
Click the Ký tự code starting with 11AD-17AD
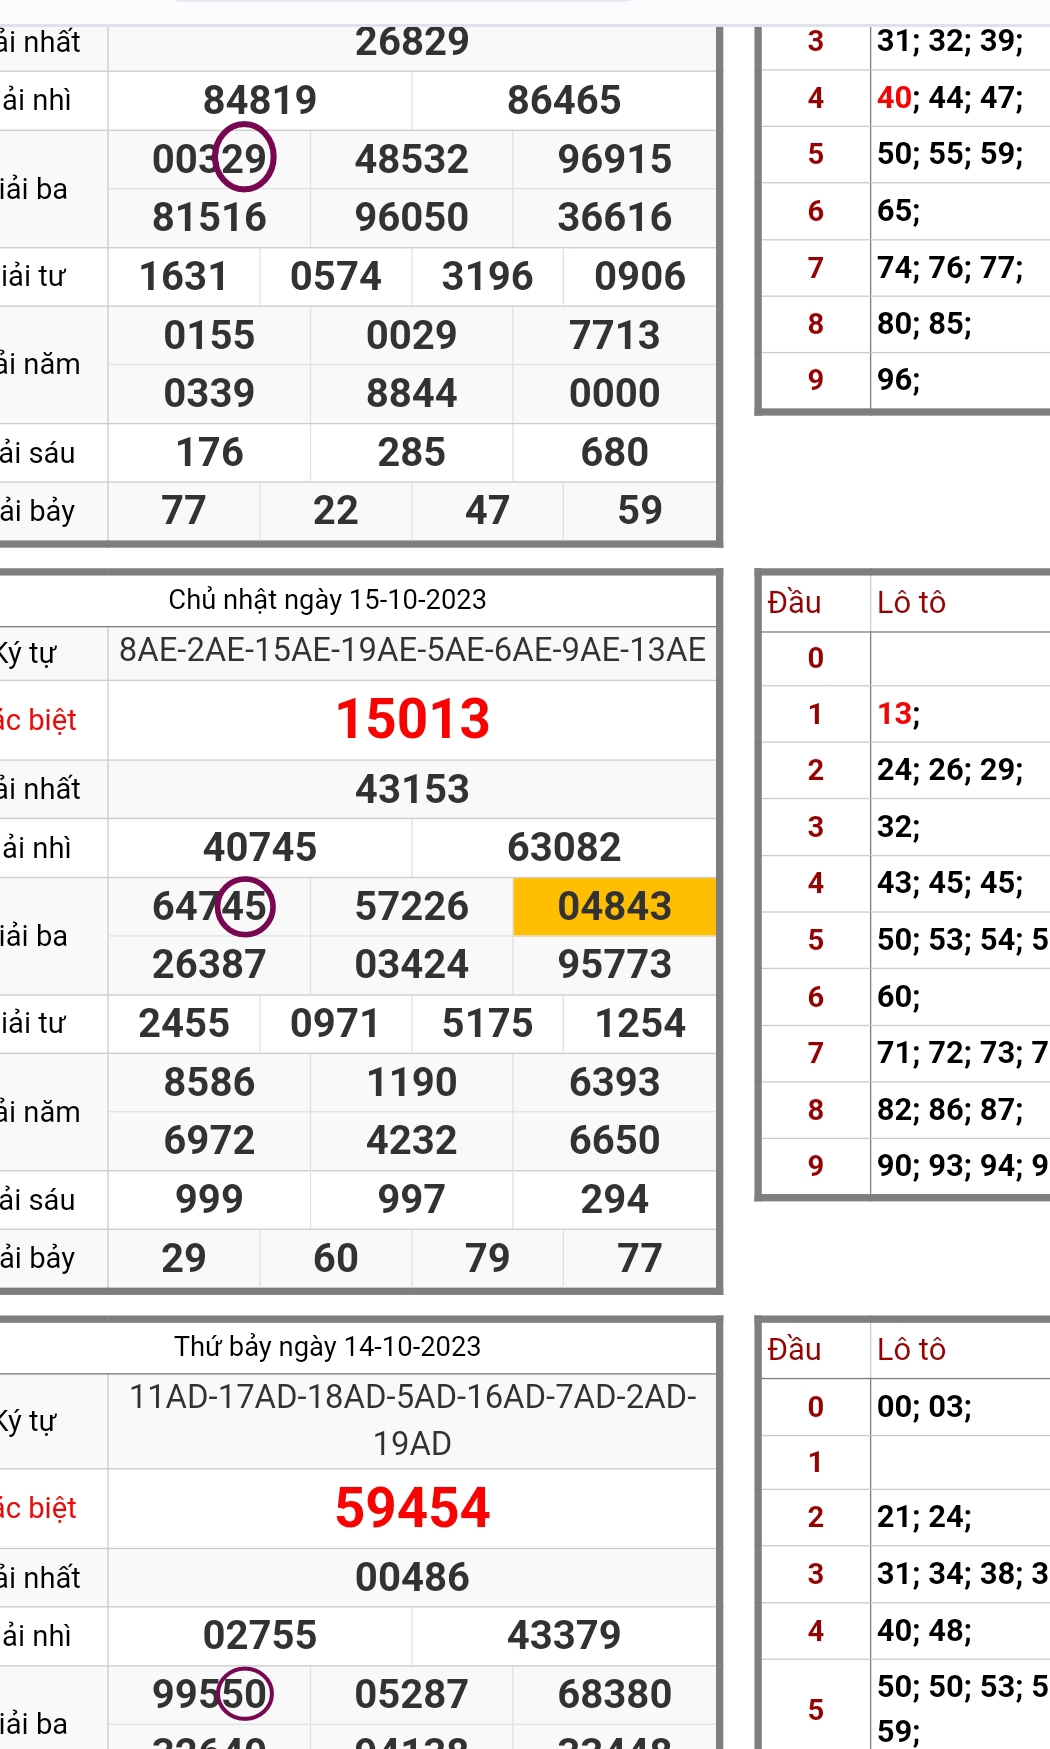pos(412,1419)
